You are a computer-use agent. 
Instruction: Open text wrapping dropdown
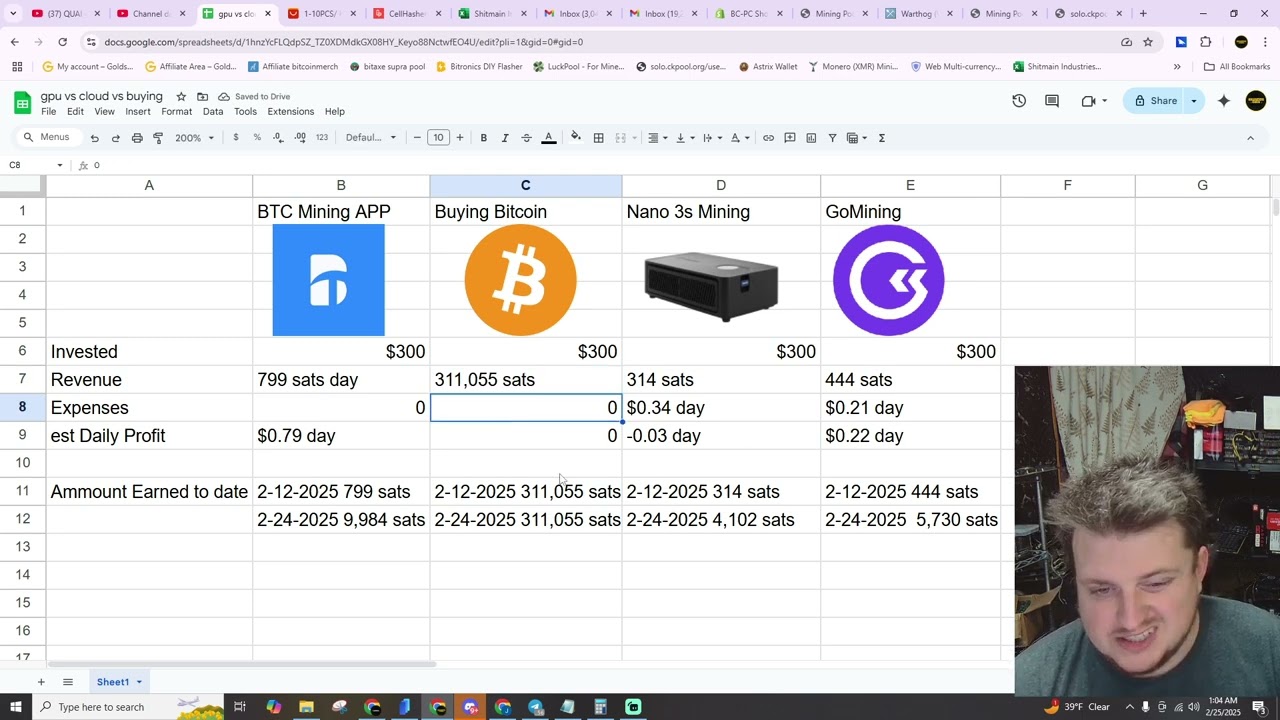tap(710, 138)
